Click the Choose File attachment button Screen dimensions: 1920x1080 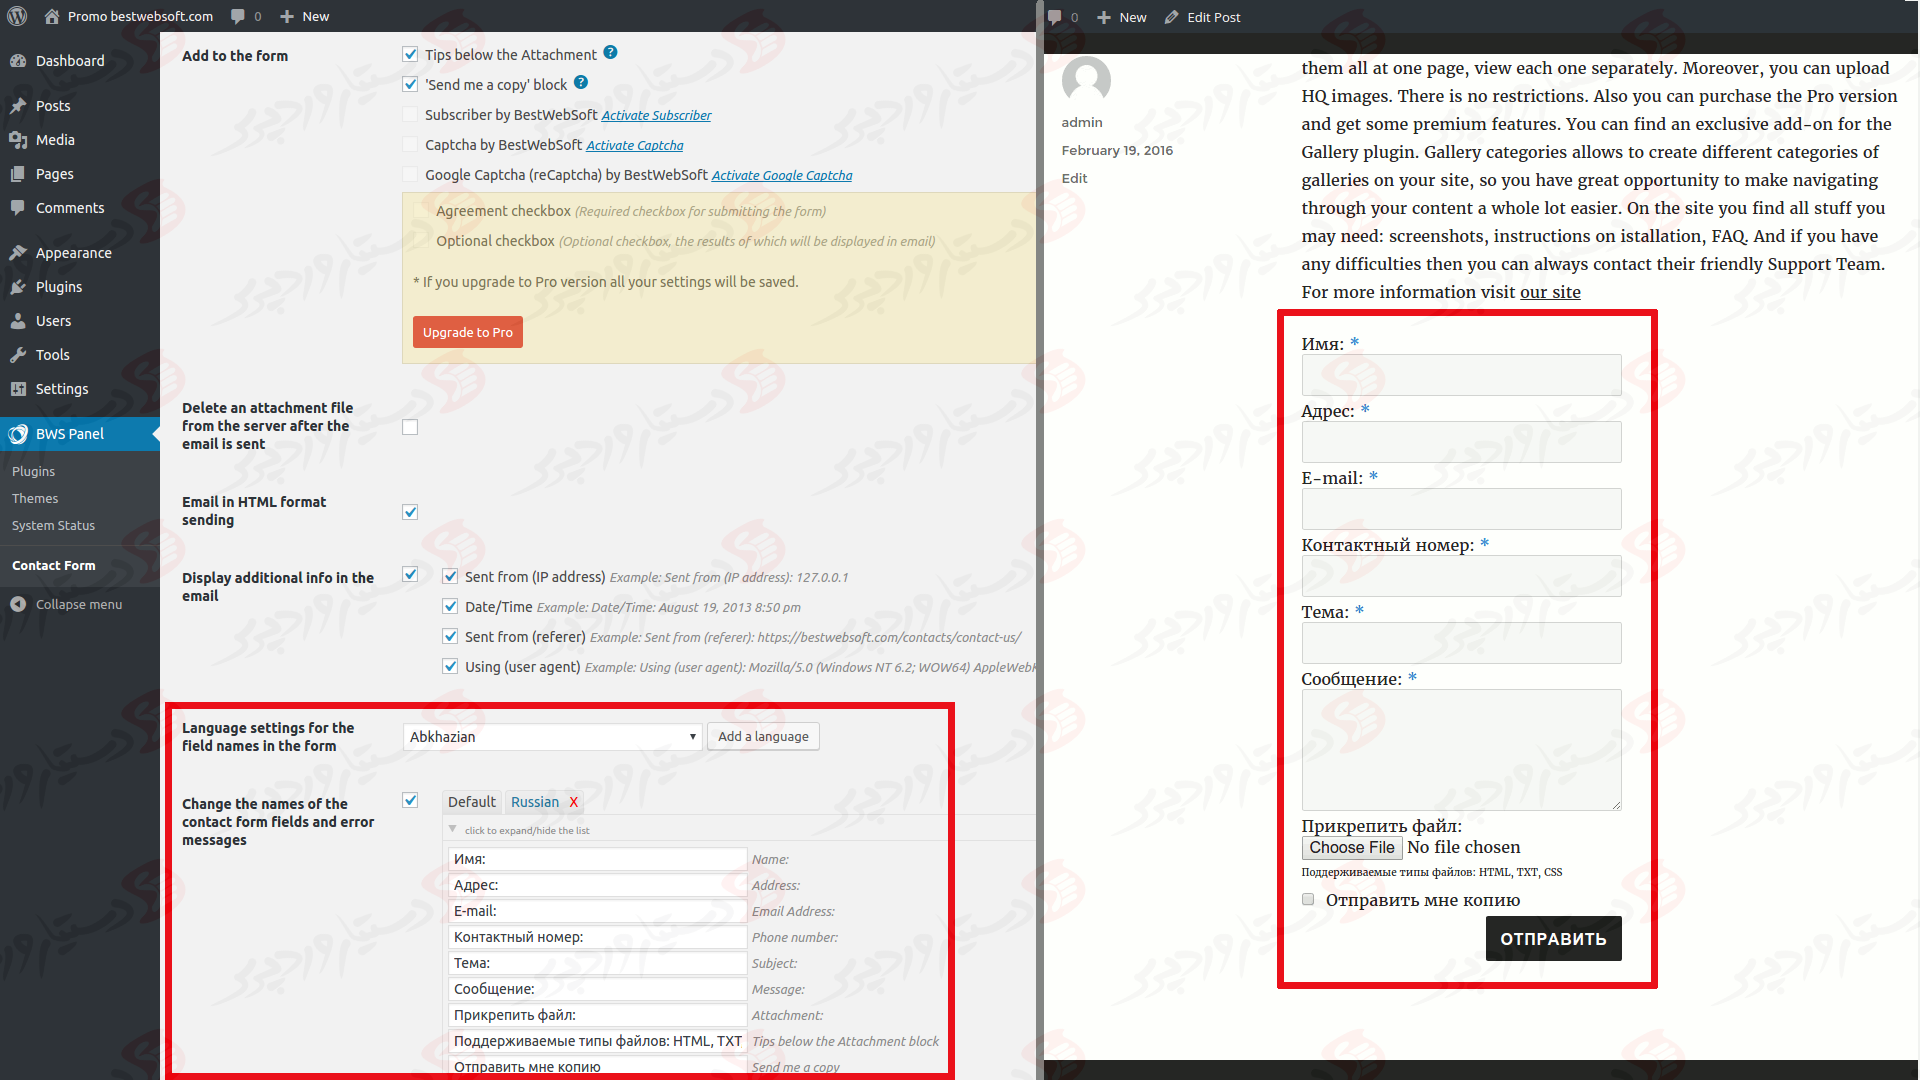coord(1350,847)
